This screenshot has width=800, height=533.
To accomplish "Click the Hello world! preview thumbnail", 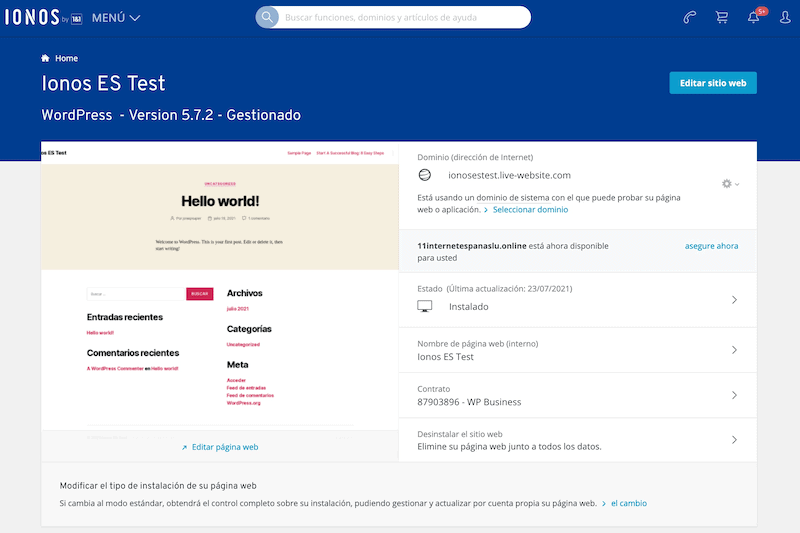I will (x=220, y=286).
